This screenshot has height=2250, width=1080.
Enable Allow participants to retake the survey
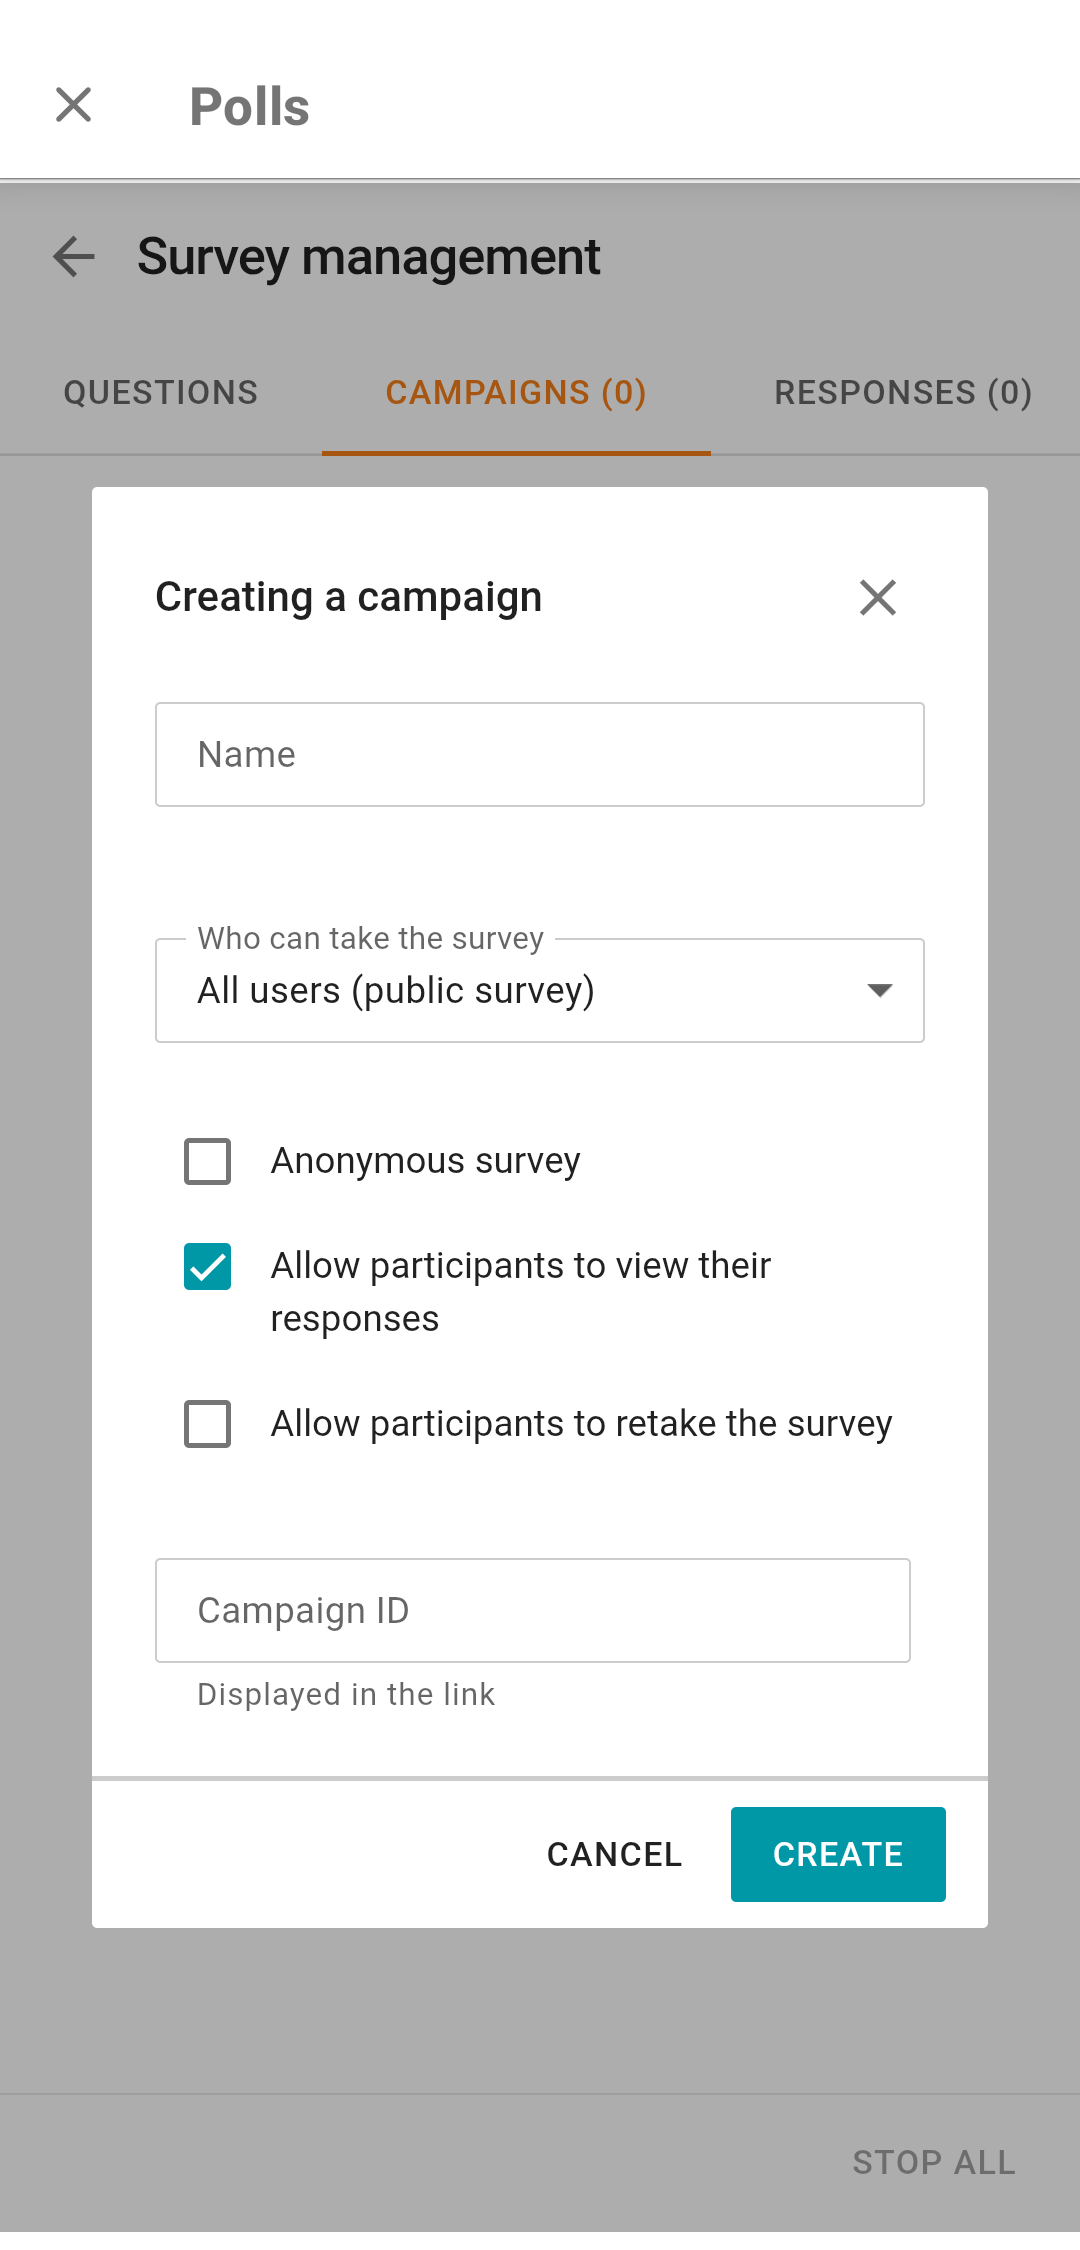point(208,1423)
